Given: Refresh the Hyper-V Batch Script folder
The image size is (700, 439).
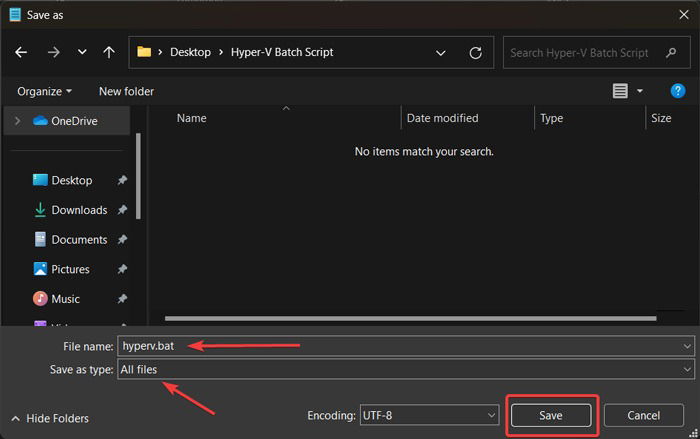Looking at the screenshot, I should pyautogui.click(x=475, y=53).
